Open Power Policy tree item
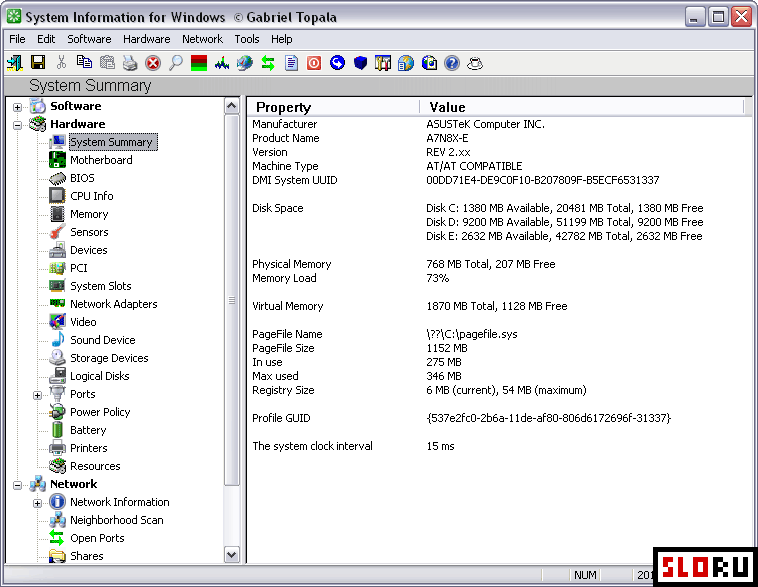 [x=100, y=412]
